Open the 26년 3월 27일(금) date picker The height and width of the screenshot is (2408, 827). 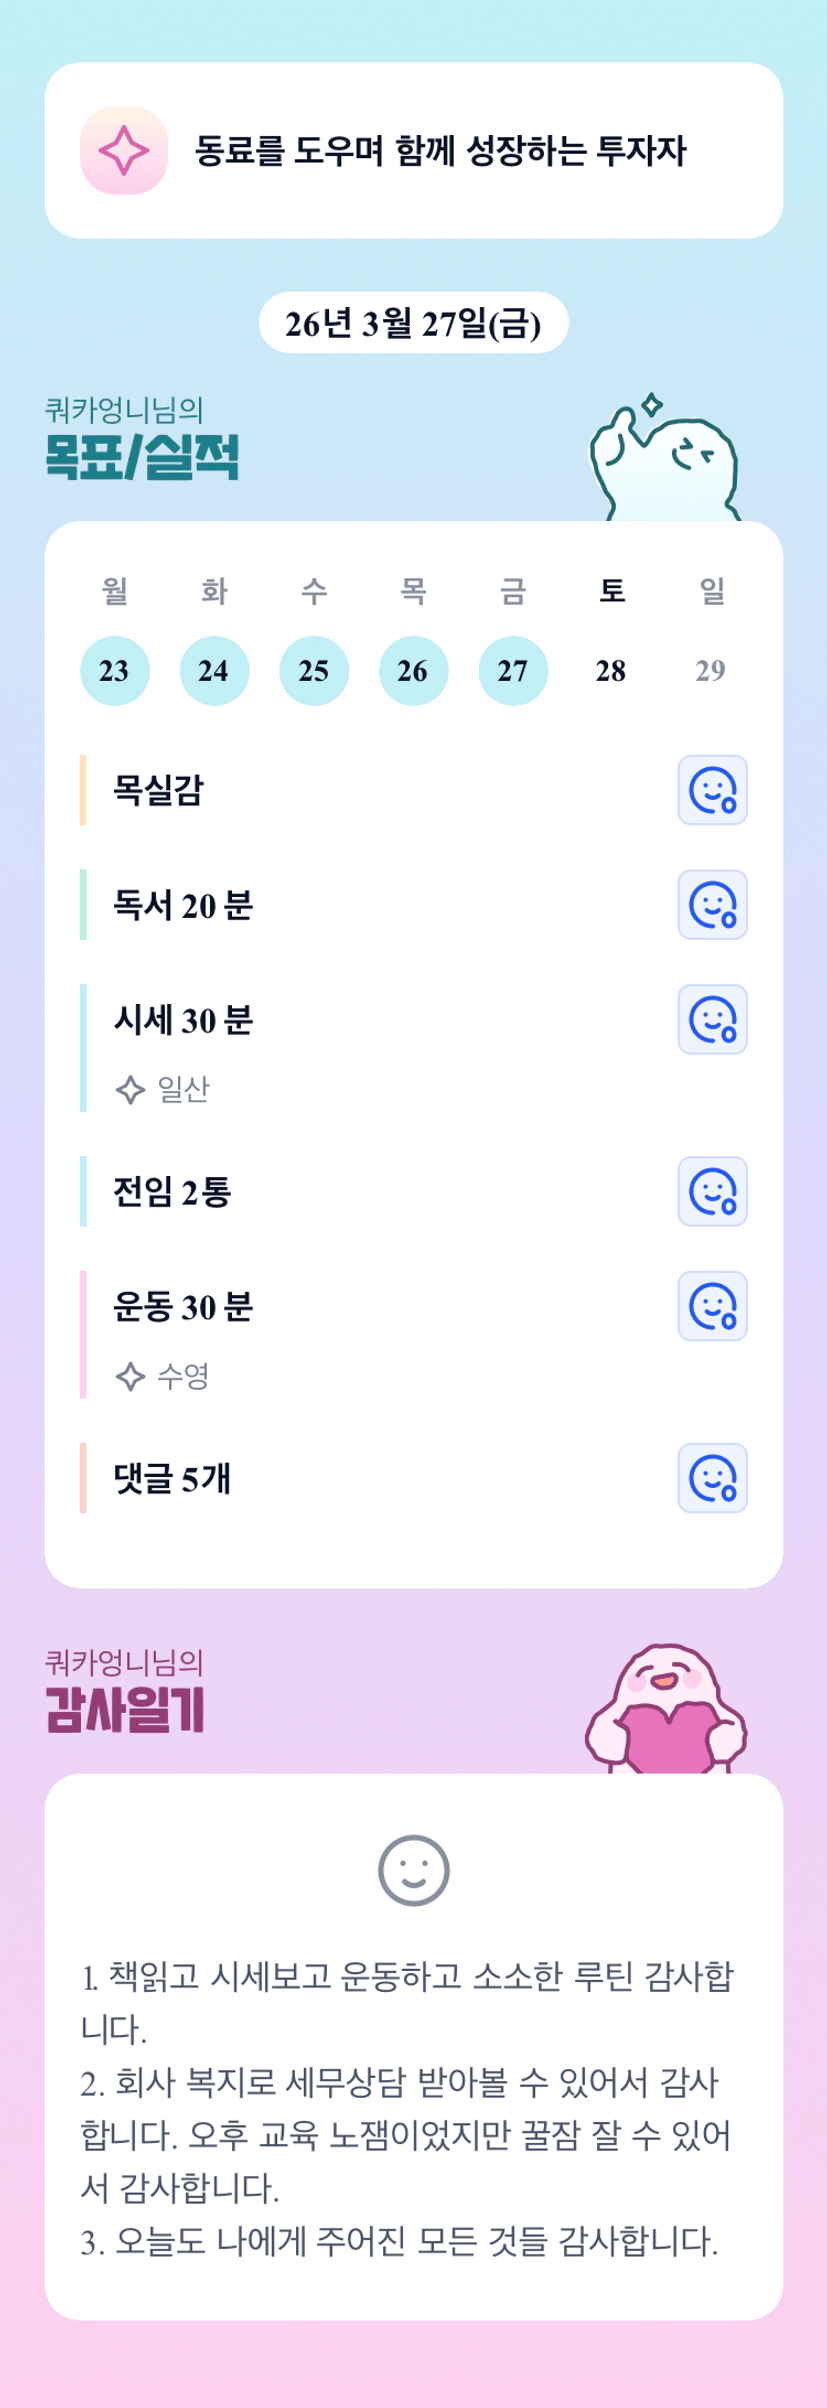(413, 323)
